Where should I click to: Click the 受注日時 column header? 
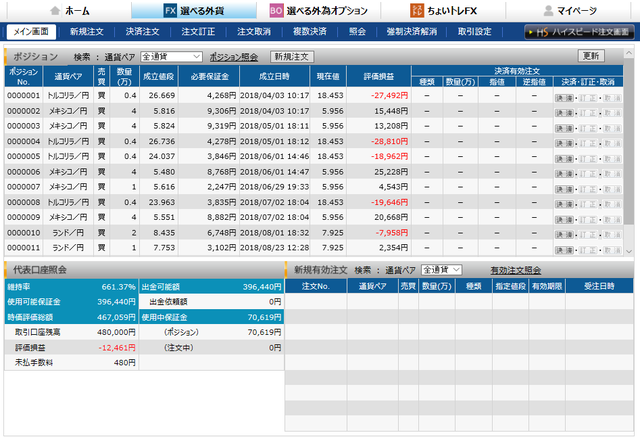click(x=599, y=286)
